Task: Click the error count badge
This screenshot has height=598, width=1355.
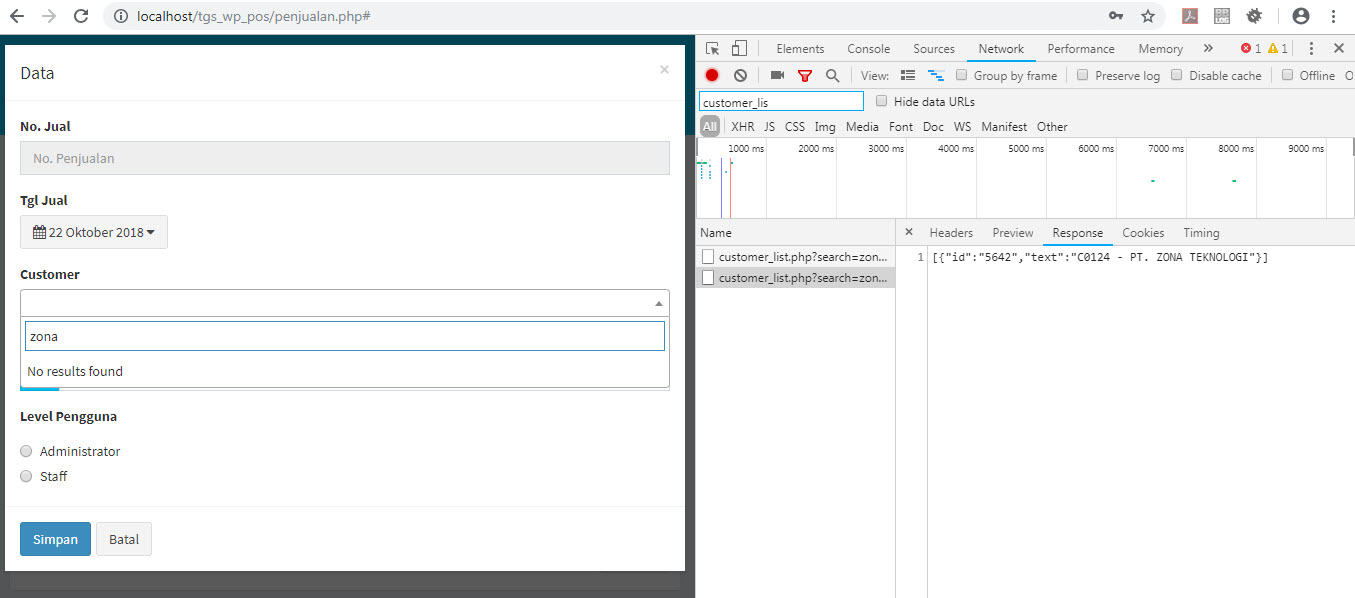Action: coord(1250,48)
